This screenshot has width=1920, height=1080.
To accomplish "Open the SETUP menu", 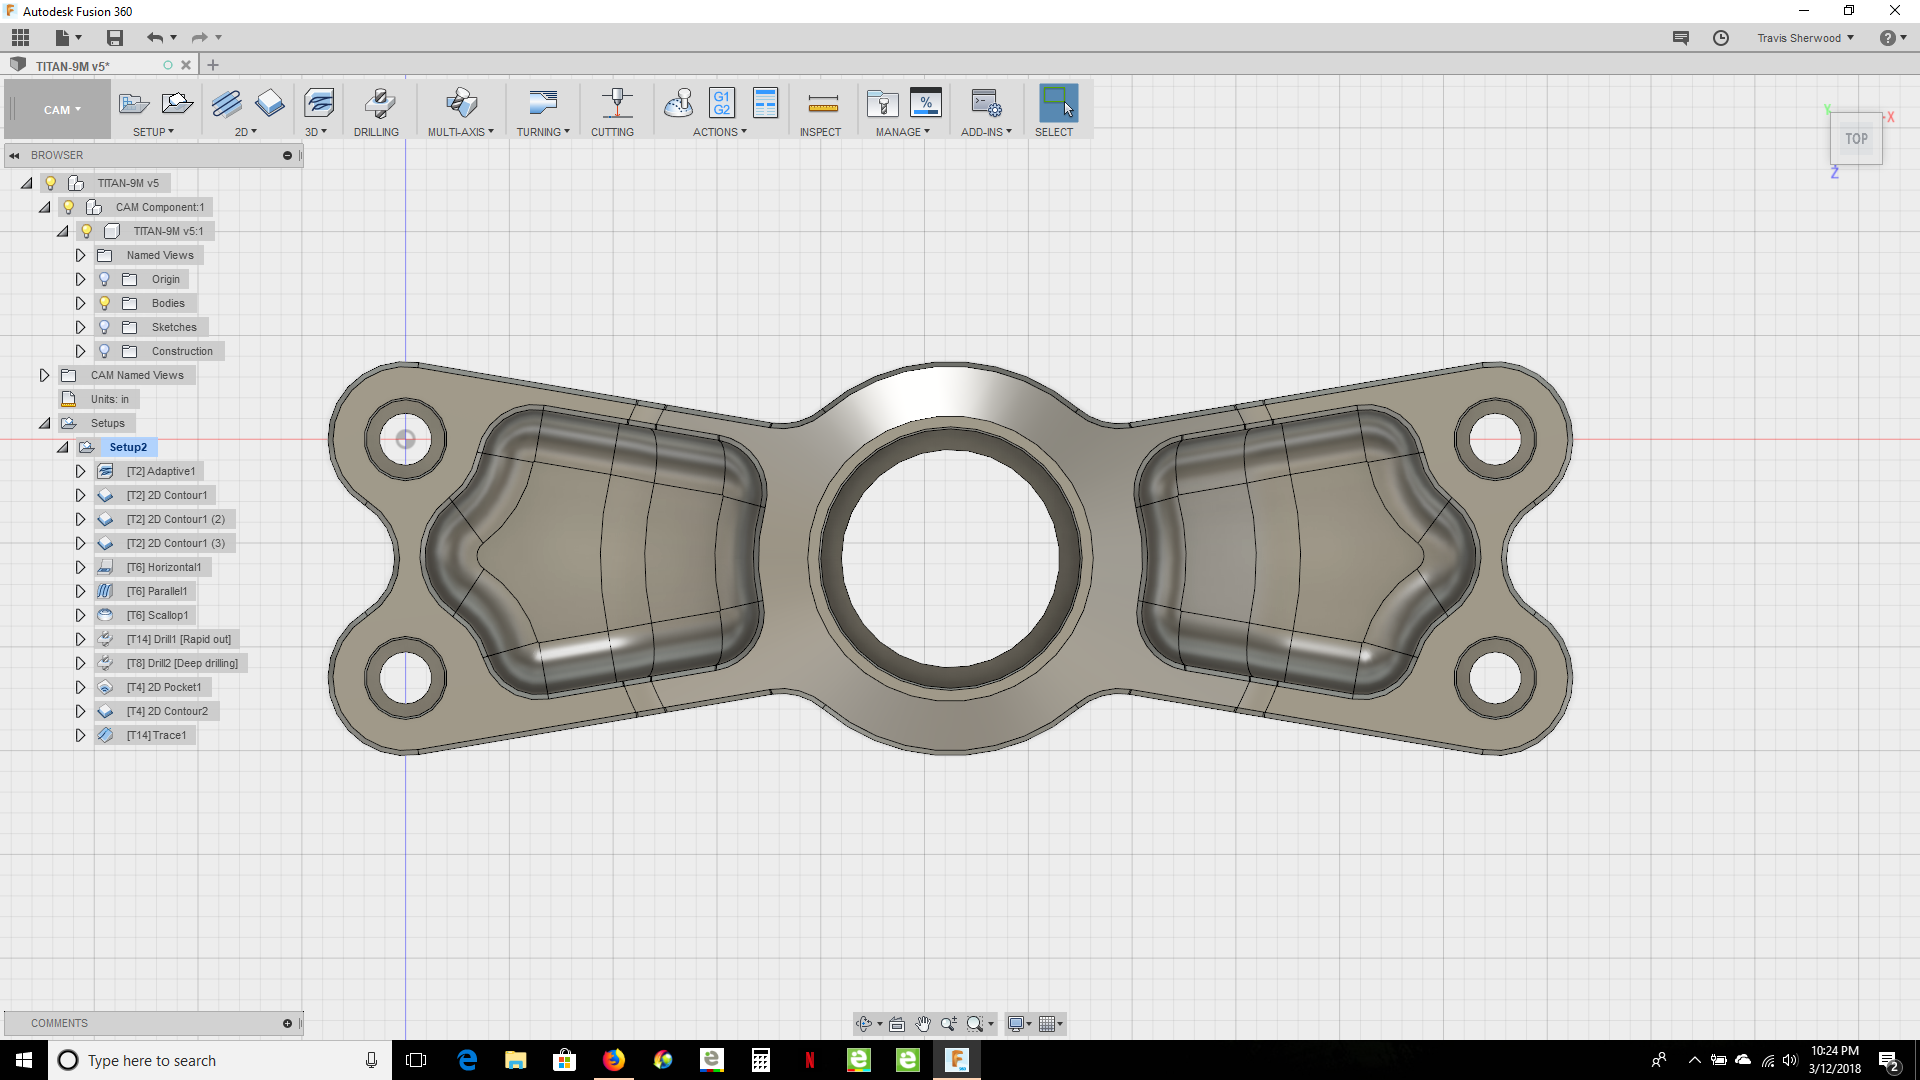I will pyautogui.click(x=153, y=132).
